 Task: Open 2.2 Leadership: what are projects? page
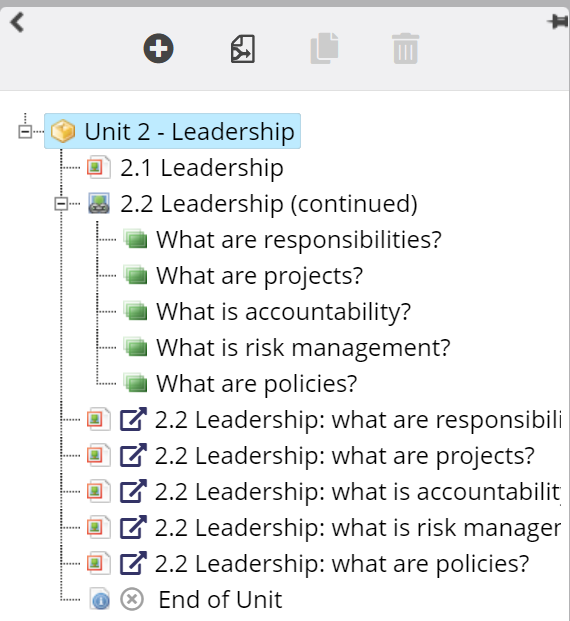coord(345,456)
